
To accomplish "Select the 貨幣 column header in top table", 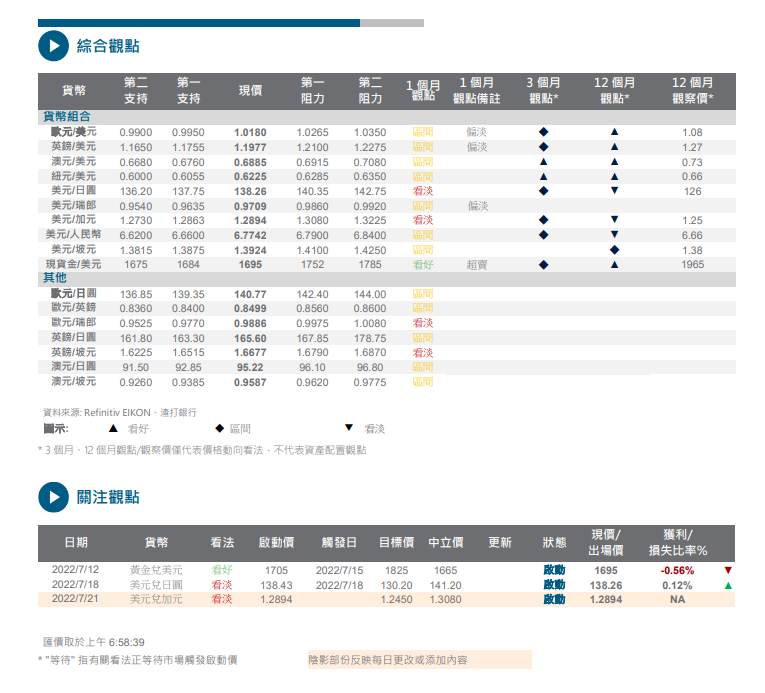I will point(74,91).
